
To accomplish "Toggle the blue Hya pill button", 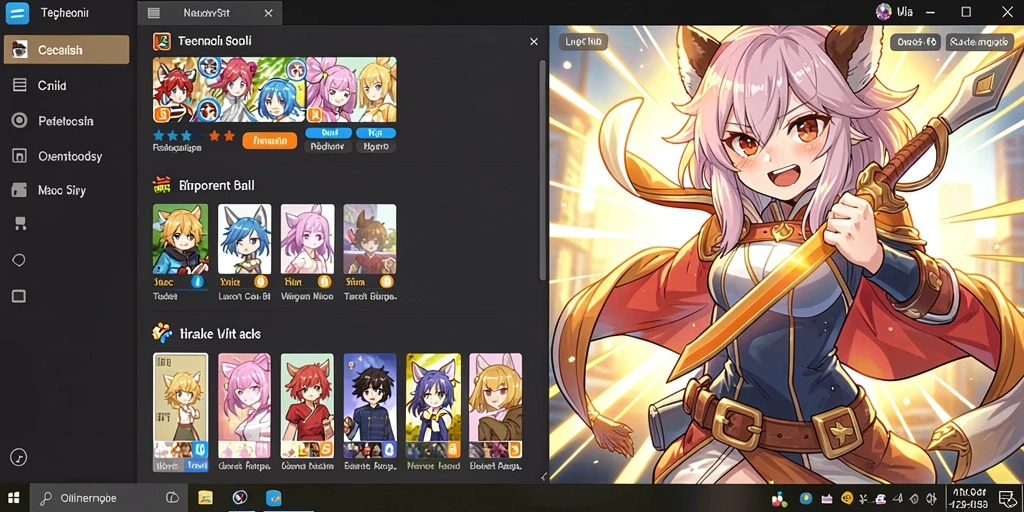I will (x=376, y=133).
